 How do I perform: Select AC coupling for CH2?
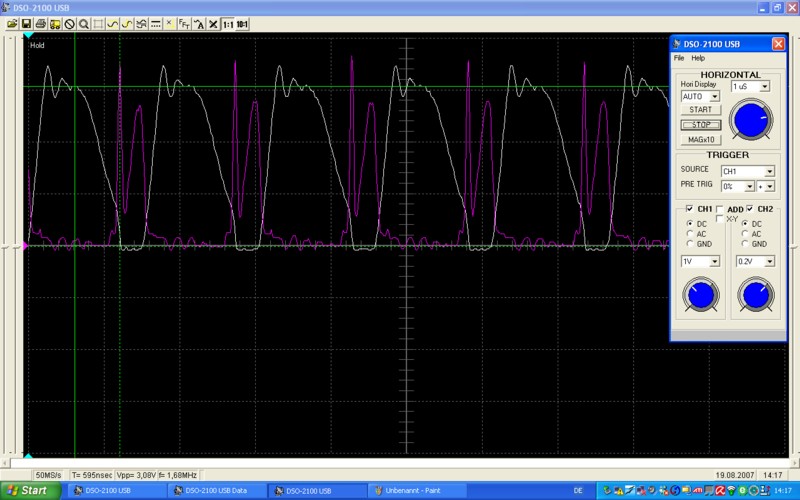pos(745,234)
